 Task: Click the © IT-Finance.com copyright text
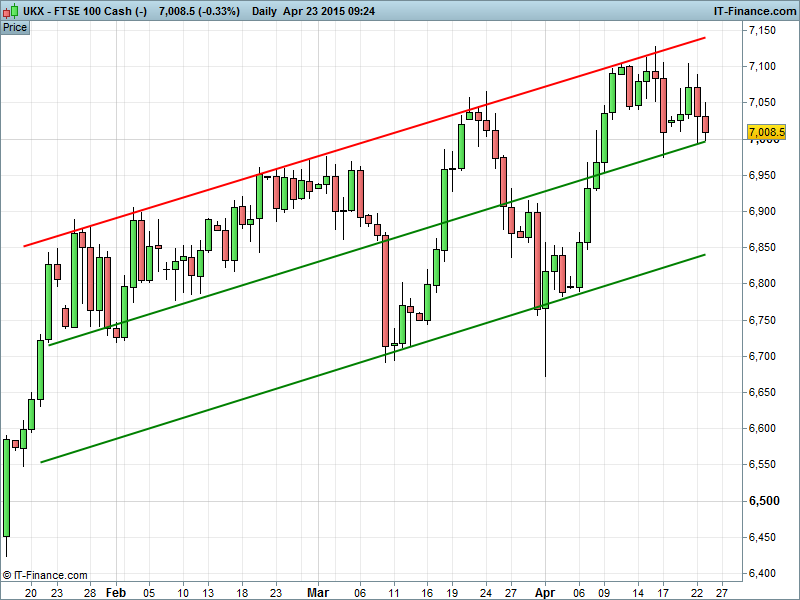point(45,575)
